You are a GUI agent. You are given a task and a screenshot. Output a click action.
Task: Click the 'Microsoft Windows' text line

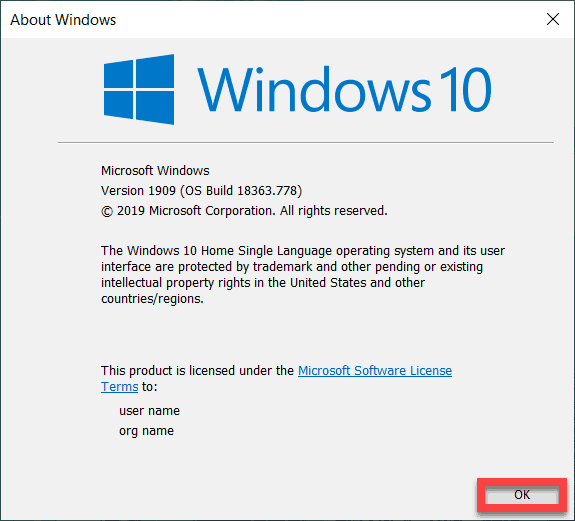tap(155, 170)
